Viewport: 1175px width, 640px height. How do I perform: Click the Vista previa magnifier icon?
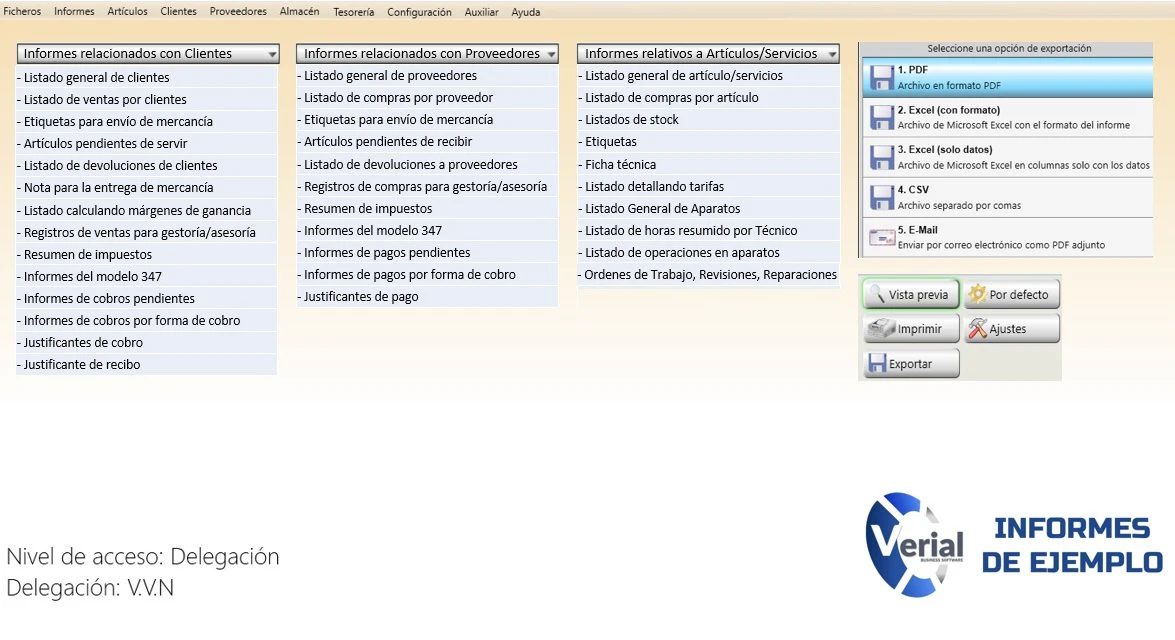[877, 295]
